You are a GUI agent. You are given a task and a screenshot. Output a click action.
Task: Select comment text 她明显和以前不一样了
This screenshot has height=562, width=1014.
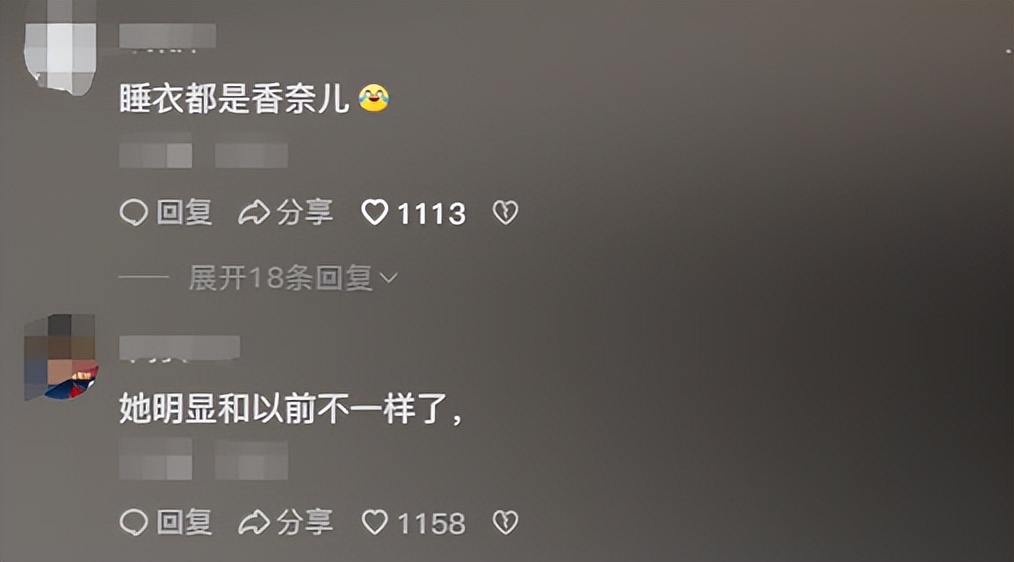[290, 409]
